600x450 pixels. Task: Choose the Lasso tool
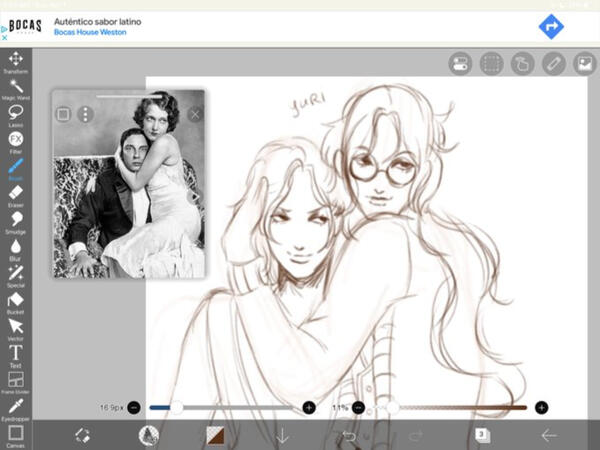pos(16,113)
